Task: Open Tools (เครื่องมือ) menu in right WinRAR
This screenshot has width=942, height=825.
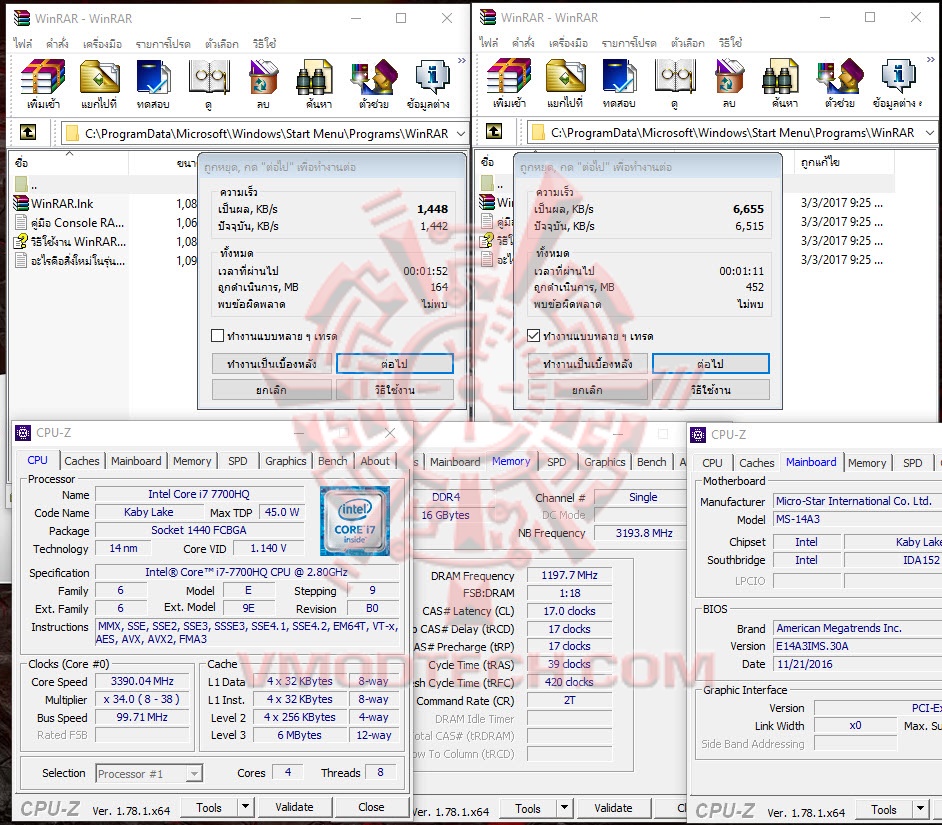Action: (x=568, y=43)
